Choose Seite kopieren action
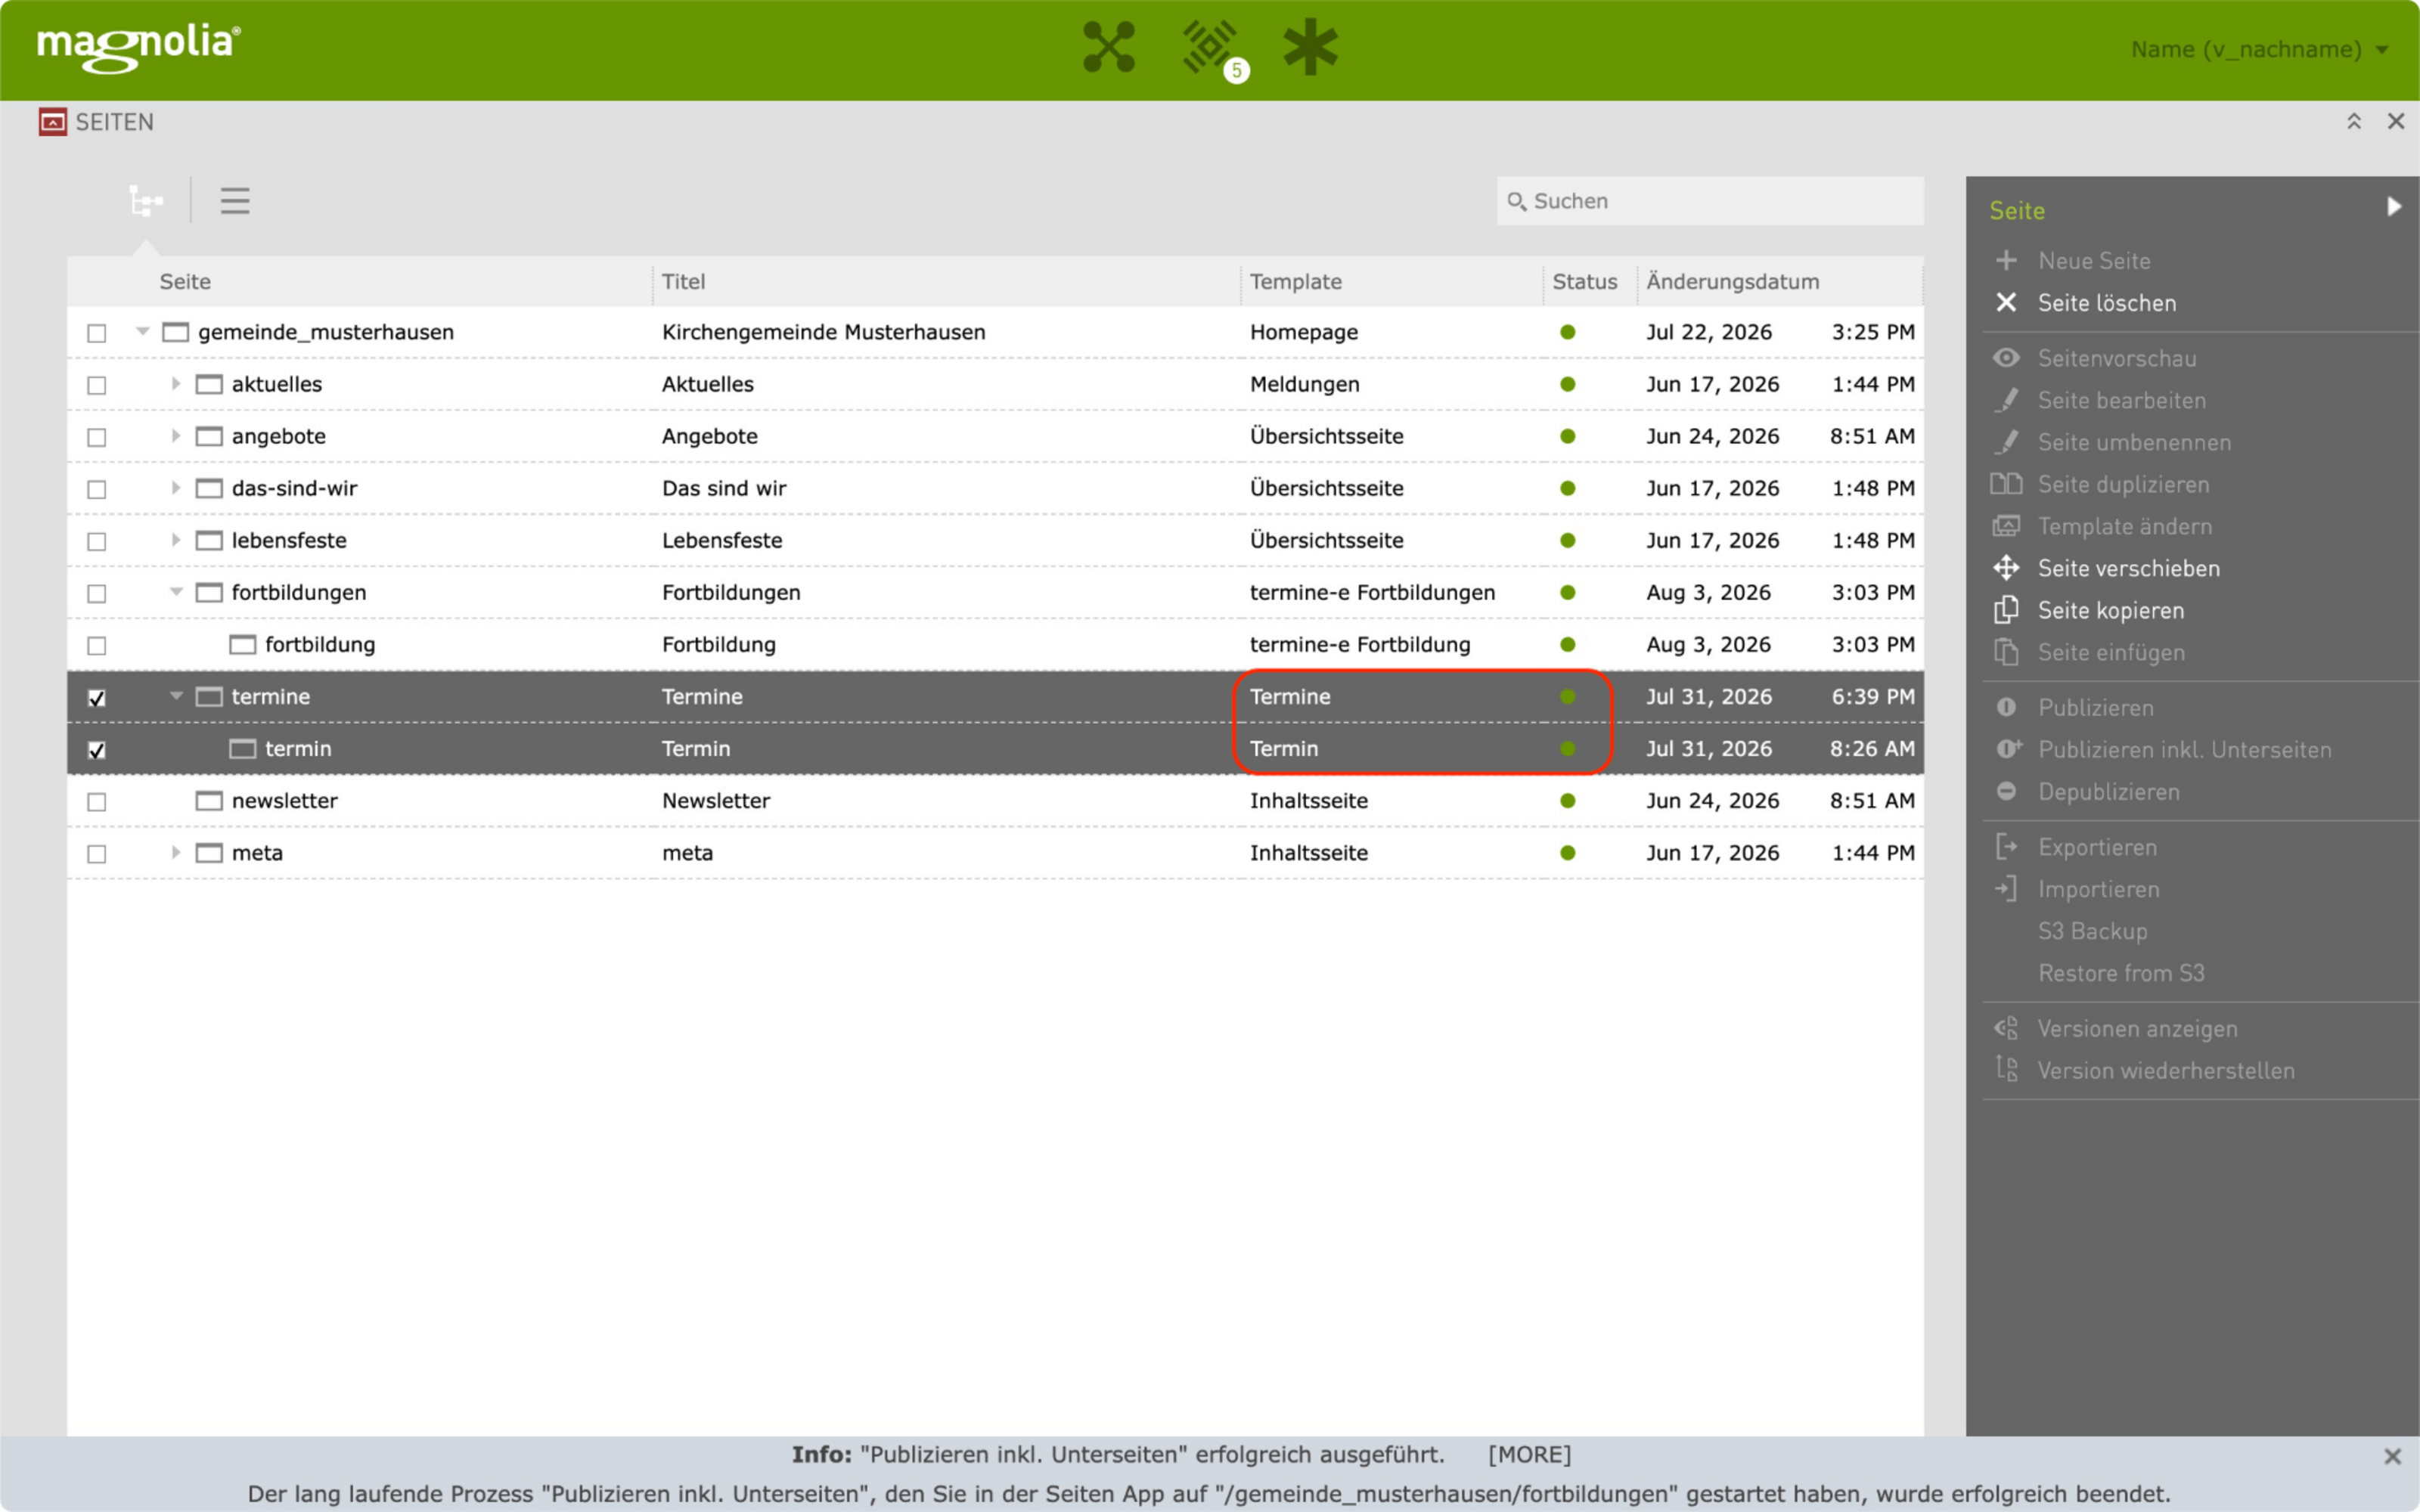The image size is (2420, 1512). point(2111,610)
